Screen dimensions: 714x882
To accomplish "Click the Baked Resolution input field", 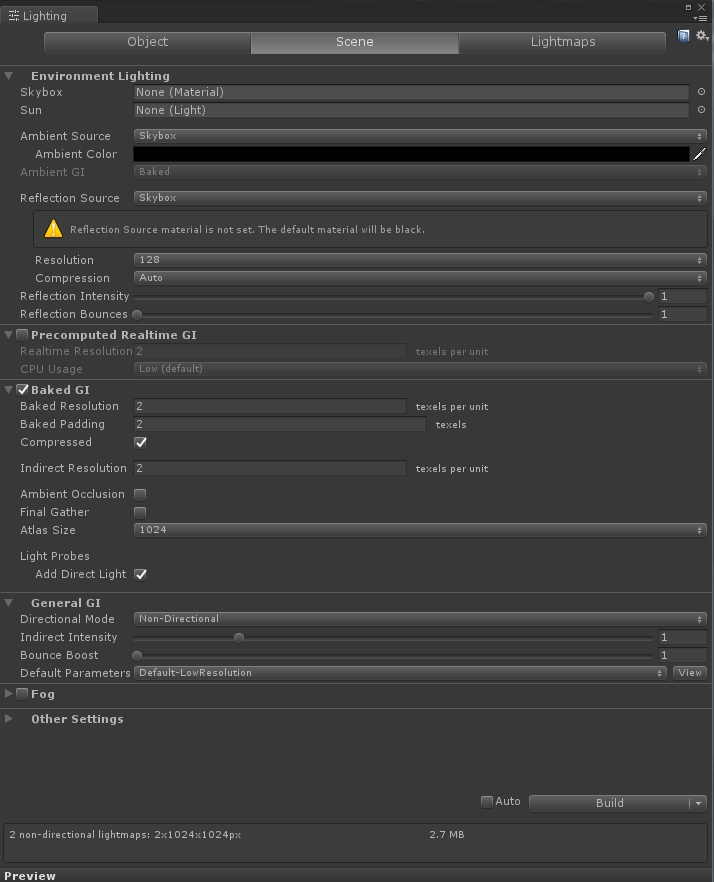I will (x=270, y=406).
